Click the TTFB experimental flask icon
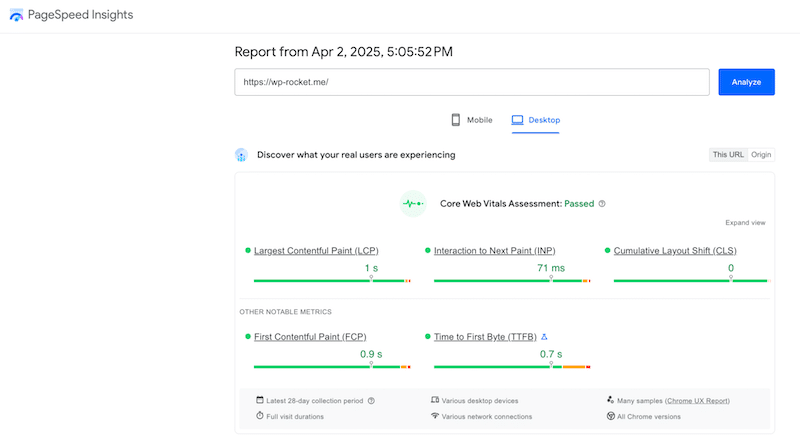 [x=544, y=337]
